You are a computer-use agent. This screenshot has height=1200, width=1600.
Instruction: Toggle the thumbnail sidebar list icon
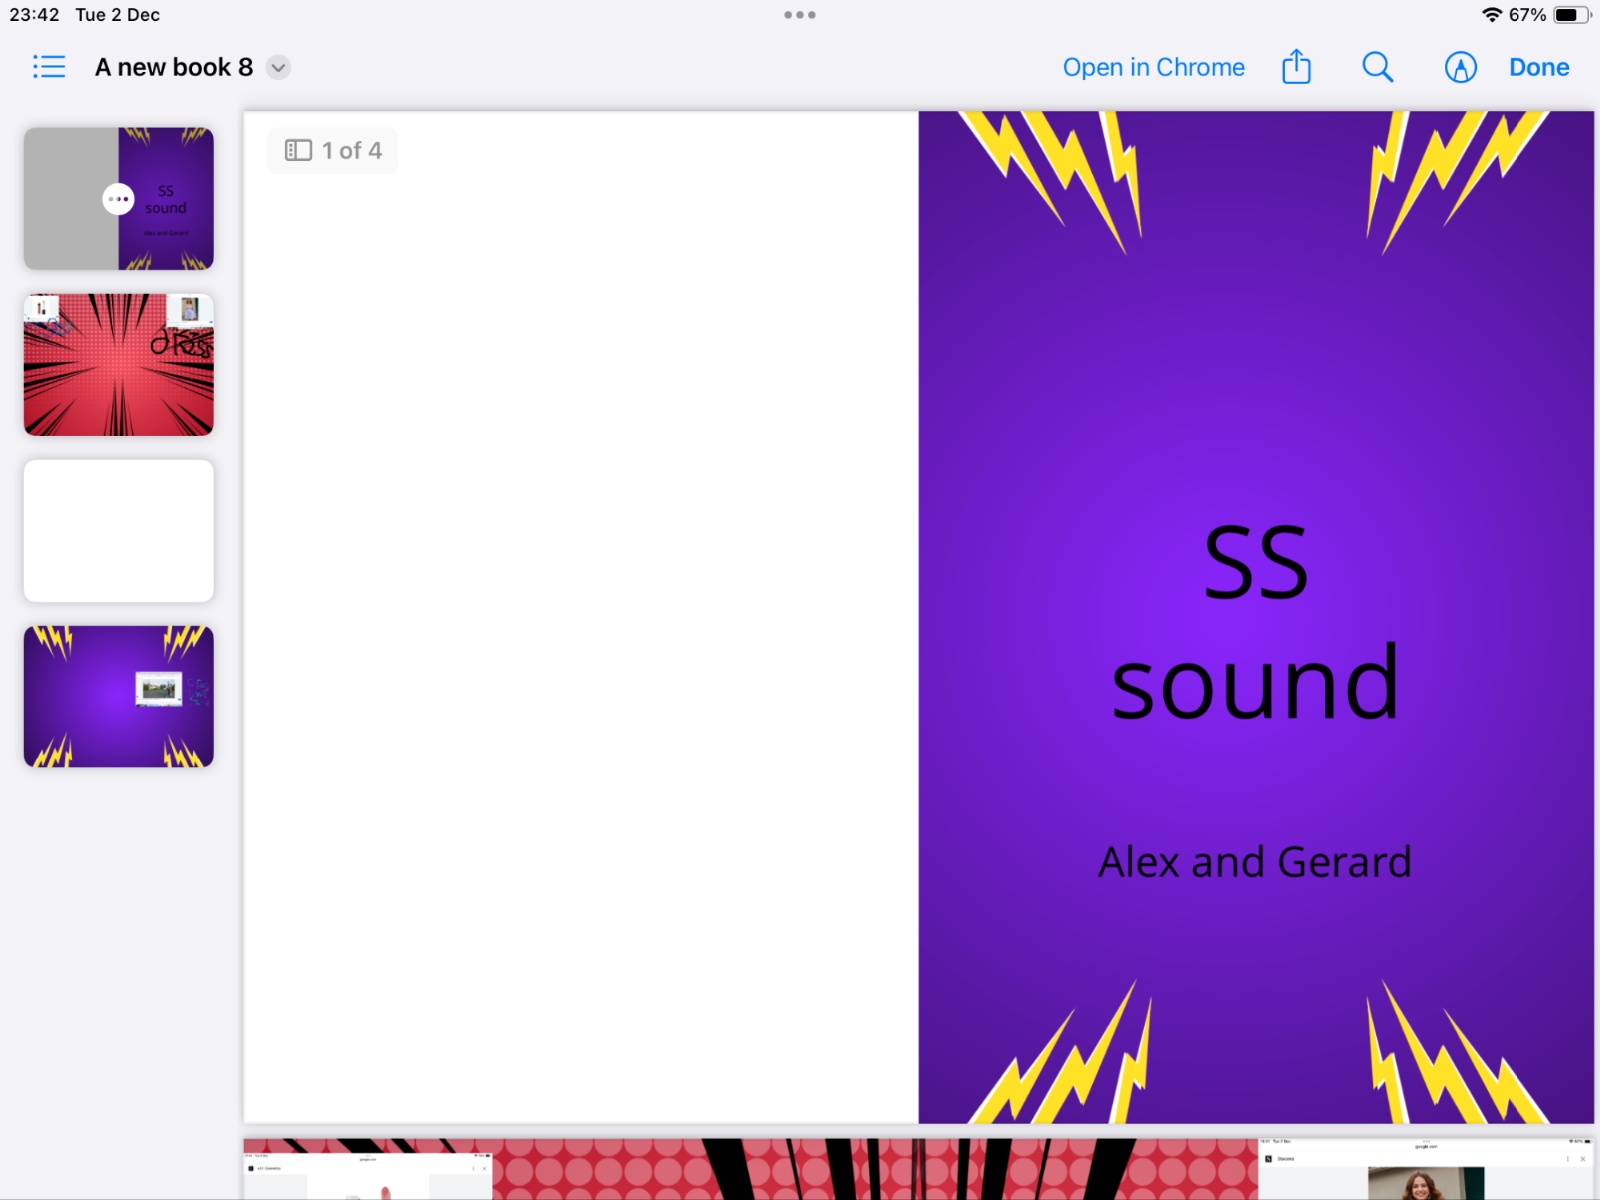click(48, 67)
